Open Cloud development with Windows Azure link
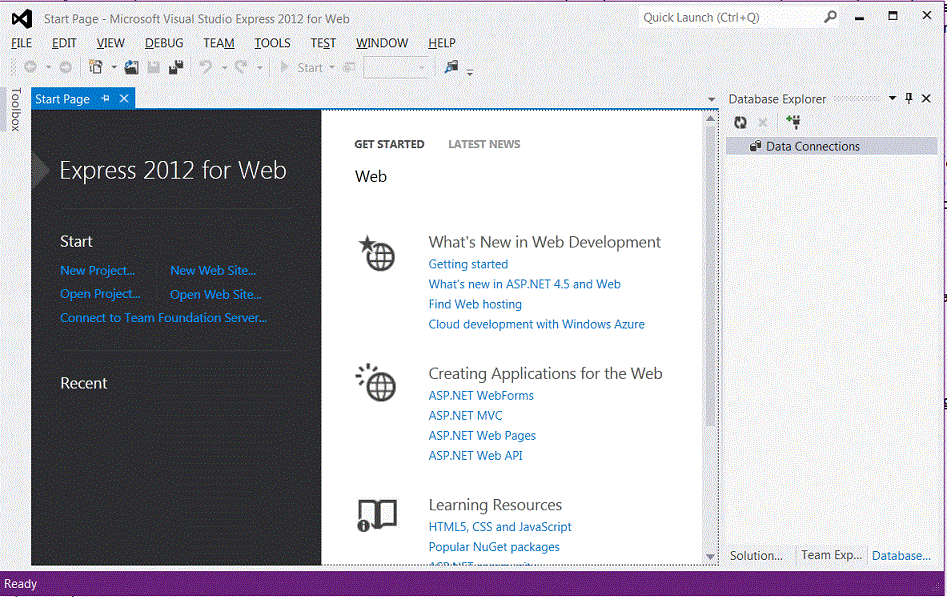Image resolution: width=947 pixels, height=600 pixels. (x=536, y=324)
